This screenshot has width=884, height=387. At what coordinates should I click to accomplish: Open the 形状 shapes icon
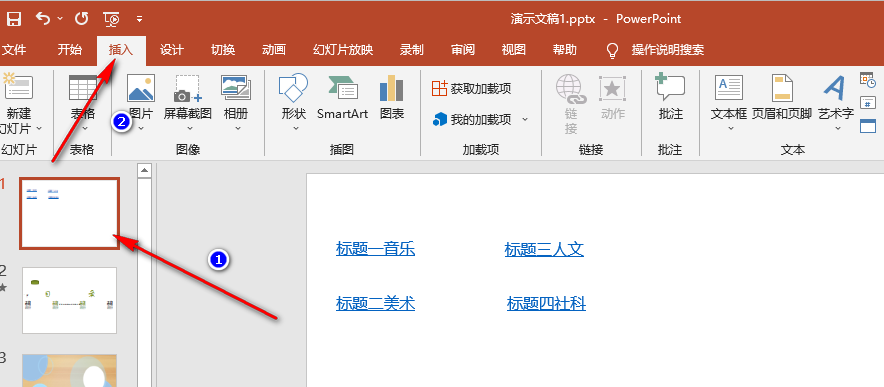293,87
